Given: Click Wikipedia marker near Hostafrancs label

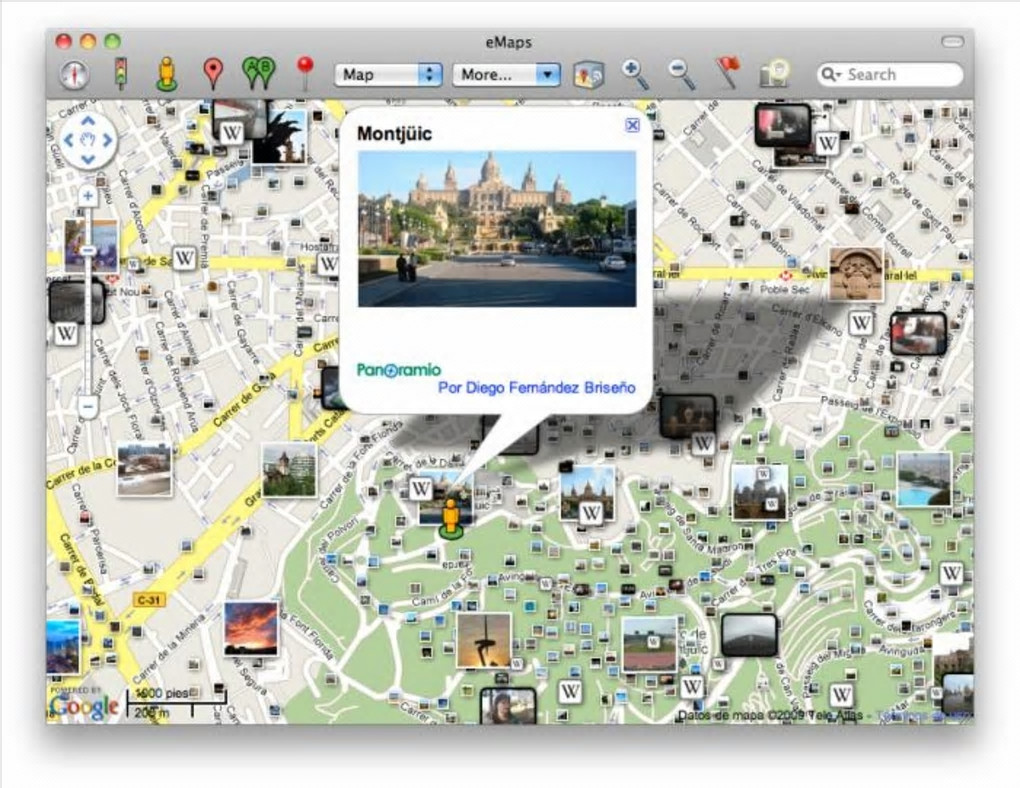Looking at the screenshot, I should tap(328, 264).
